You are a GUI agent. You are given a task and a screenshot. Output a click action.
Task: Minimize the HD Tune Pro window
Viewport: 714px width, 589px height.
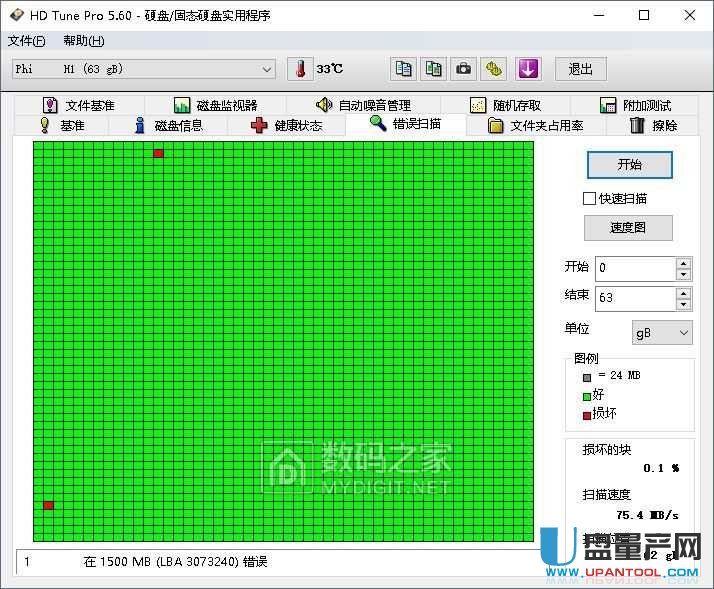click(599, 15)
